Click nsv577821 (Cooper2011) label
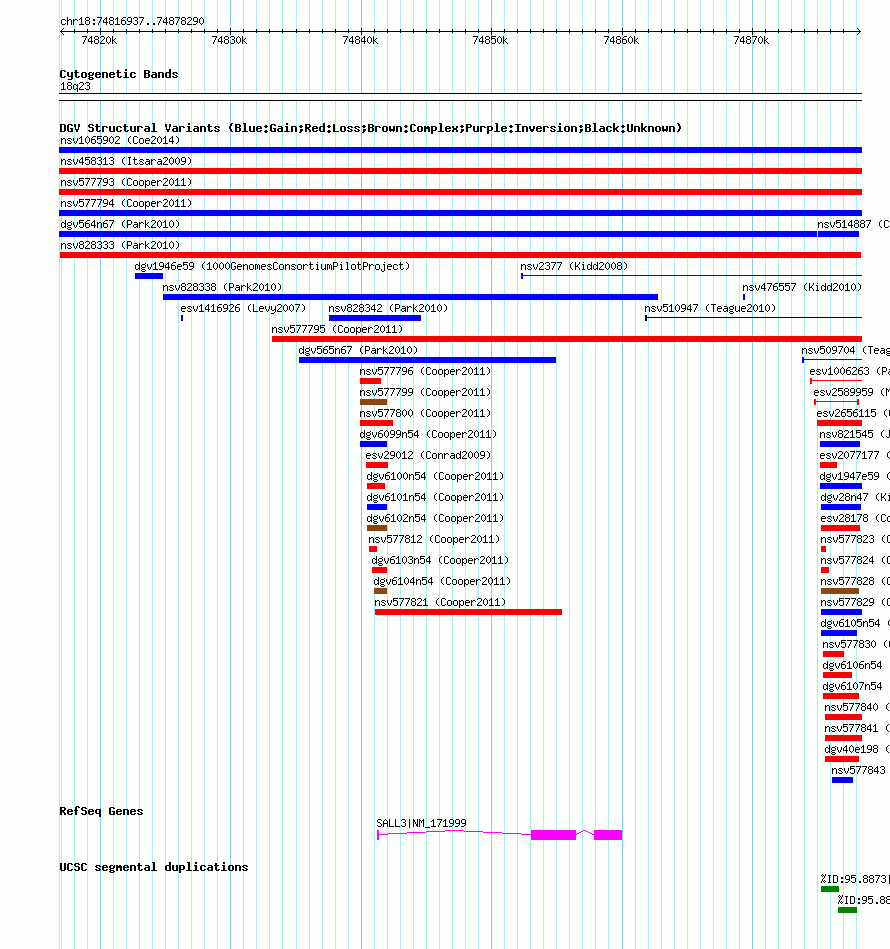 coord(440,602)
